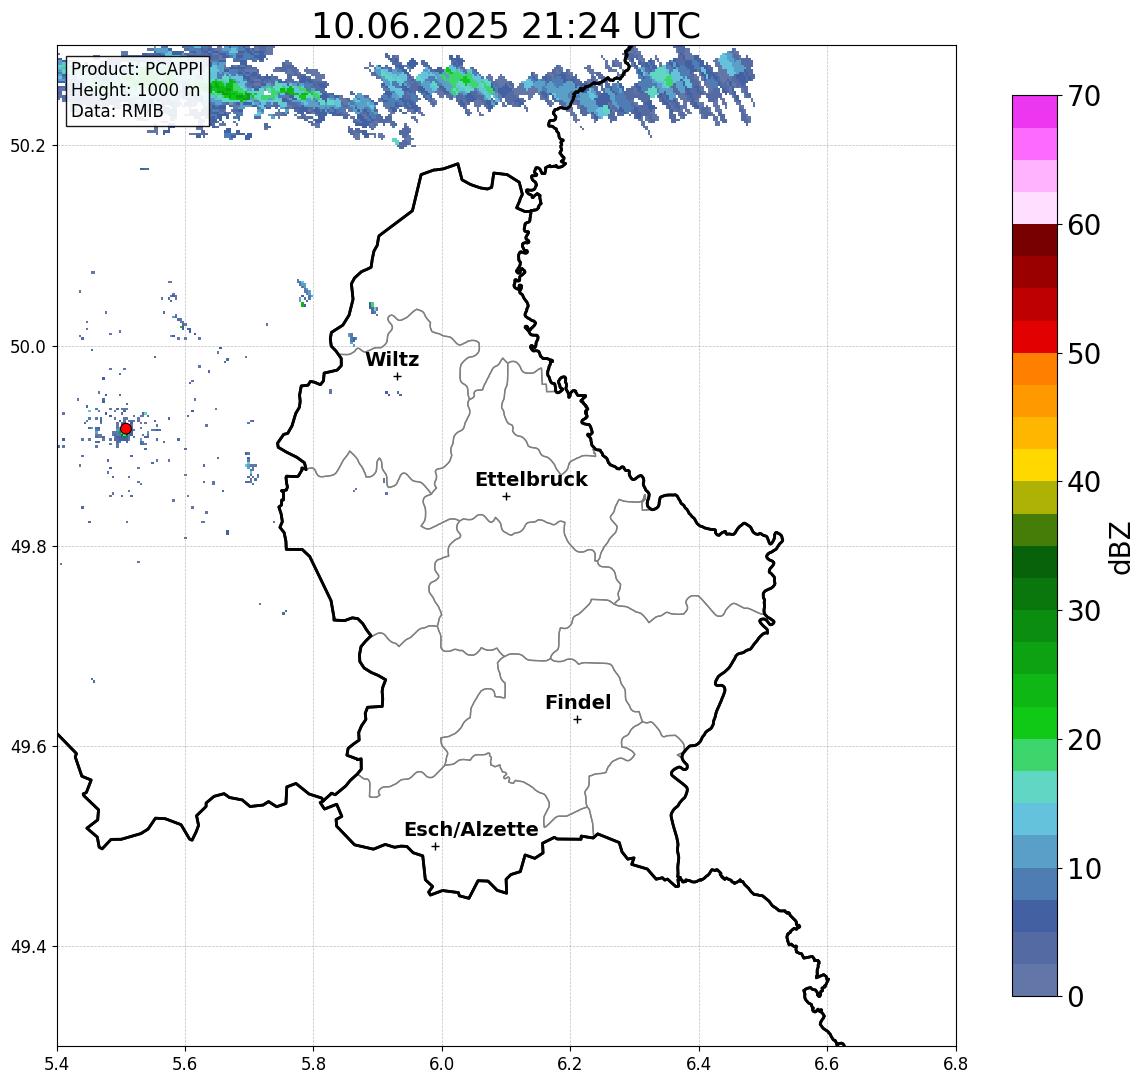Click the title '10.06.2025 21:24 UTC'
Viewport: 1145px width, 1084px height.
tap(506, 26)
